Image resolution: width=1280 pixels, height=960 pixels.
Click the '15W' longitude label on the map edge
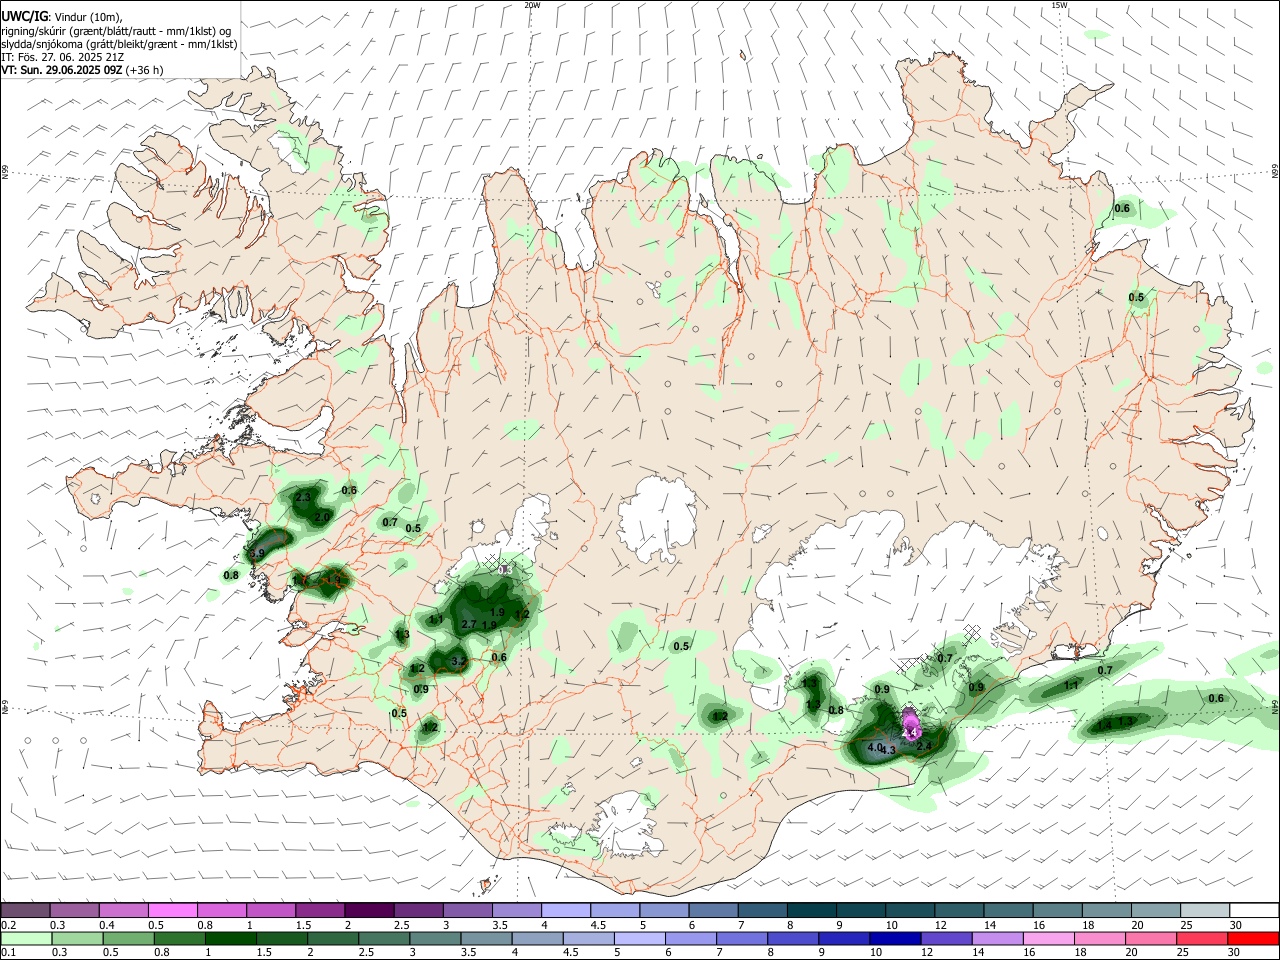(x=1059, y=5)
